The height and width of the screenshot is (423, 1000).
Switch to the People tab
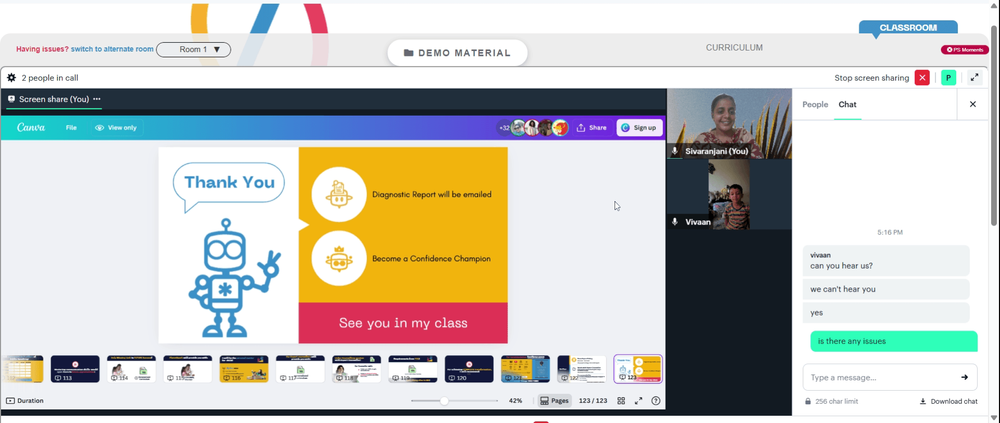[x=815, y=104]
